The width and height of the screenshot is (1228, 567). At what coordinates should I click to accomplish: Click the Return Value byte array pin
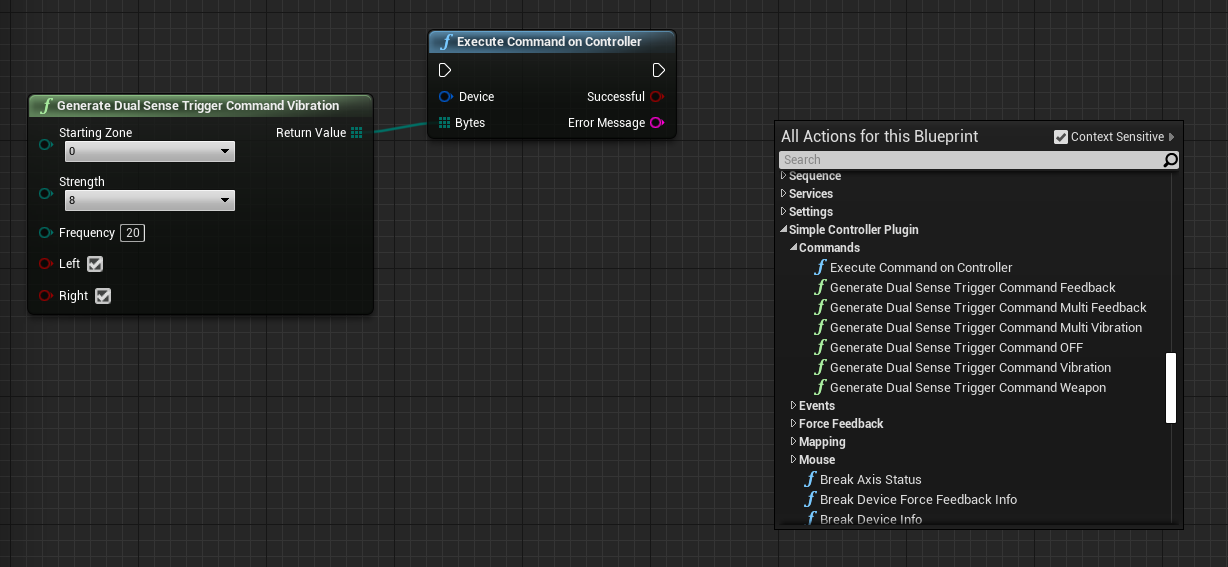pyautogui.click(x=357, y=133)
